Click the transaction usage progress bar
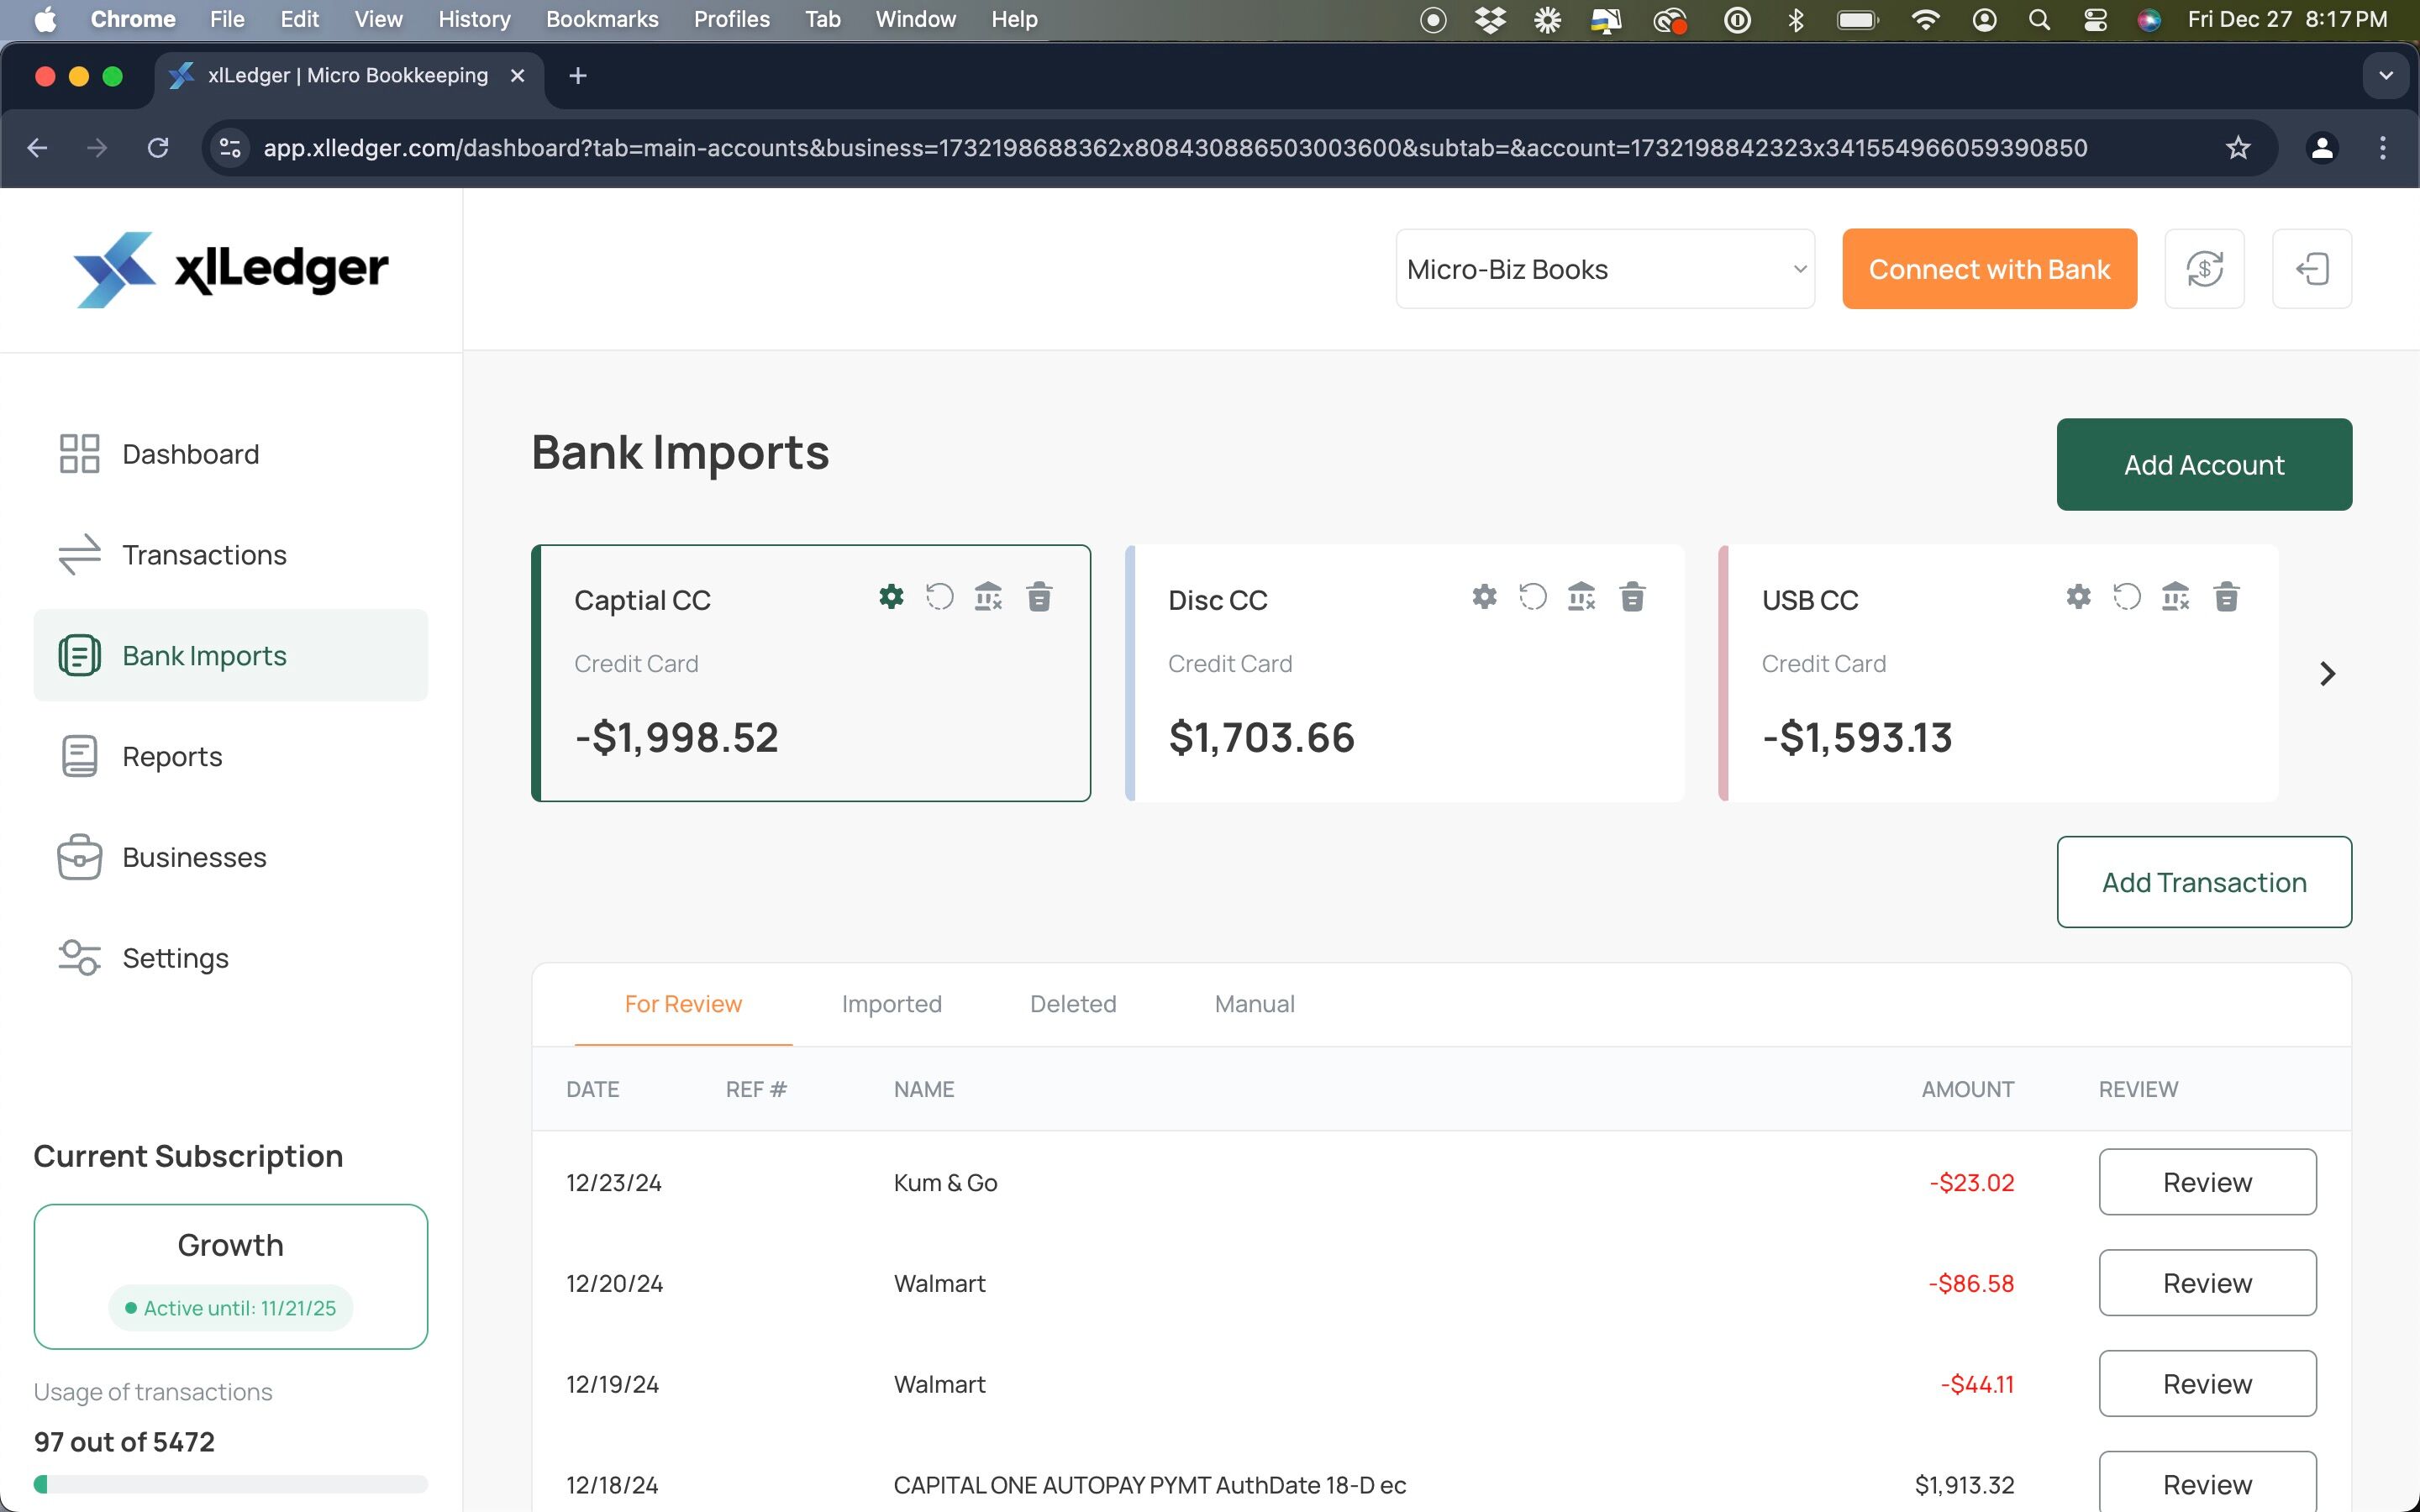 [x=231, y=1484]
